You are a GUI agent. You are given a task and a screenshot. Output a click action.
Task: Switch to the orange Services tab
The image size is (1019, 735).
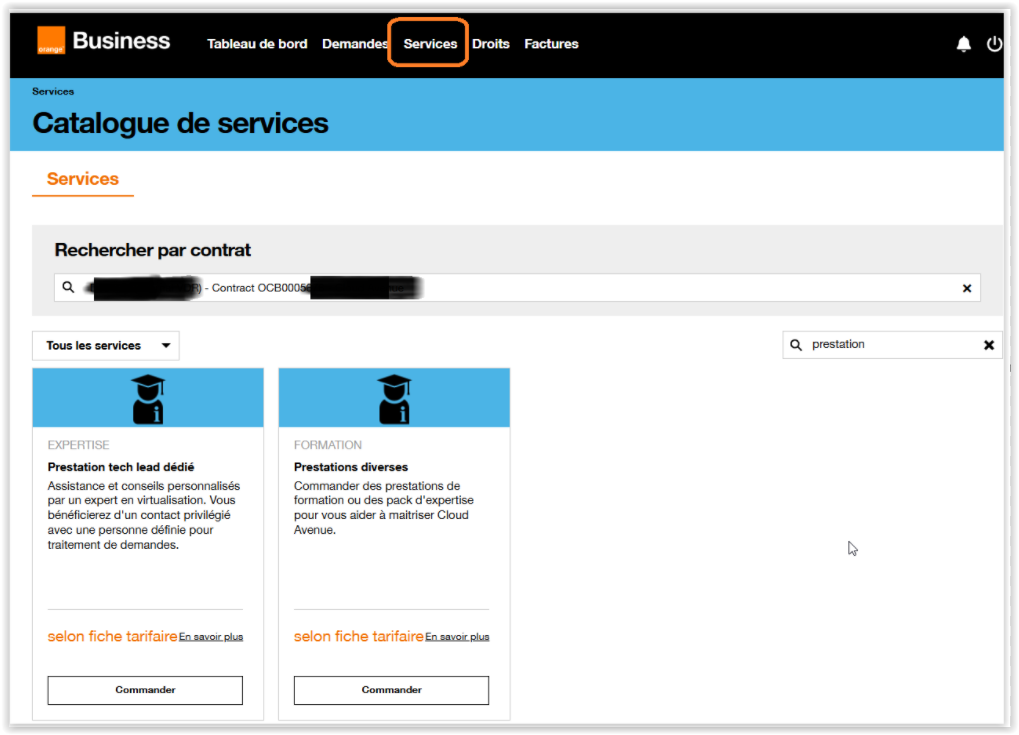click(83, 179)
